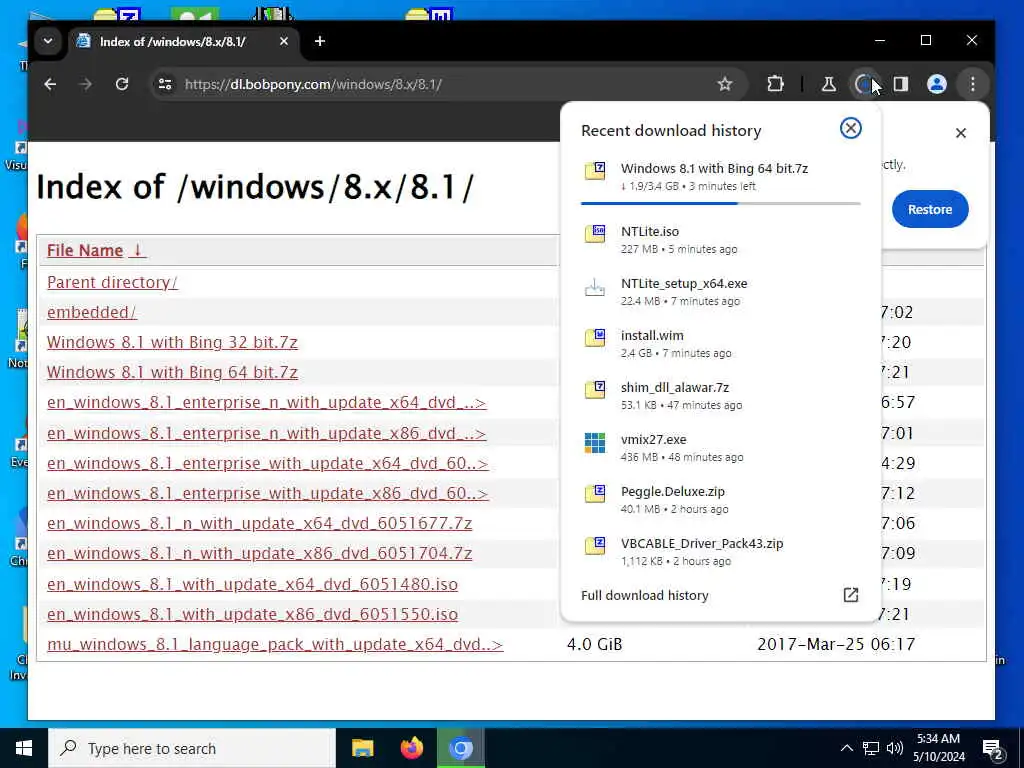Download en_windows_8.1_enterprise_with_update_x64_dvd file
The image size is (1024, 768).
tap(268, 463)
